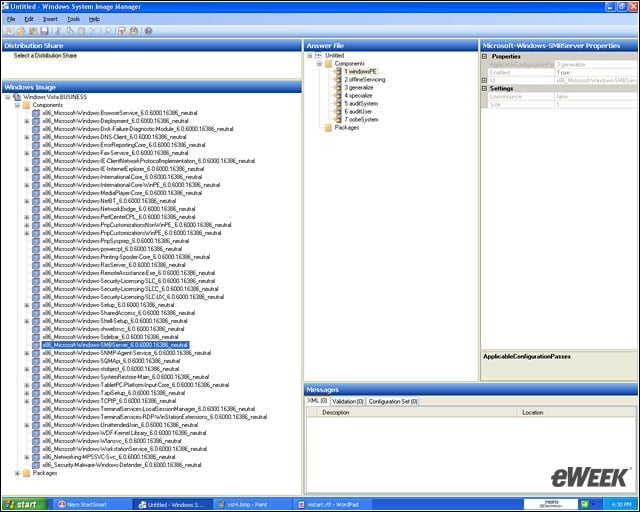Click the taskbar clock
The width and height of the screenshot is (640, 512).
tap(621, 505)
